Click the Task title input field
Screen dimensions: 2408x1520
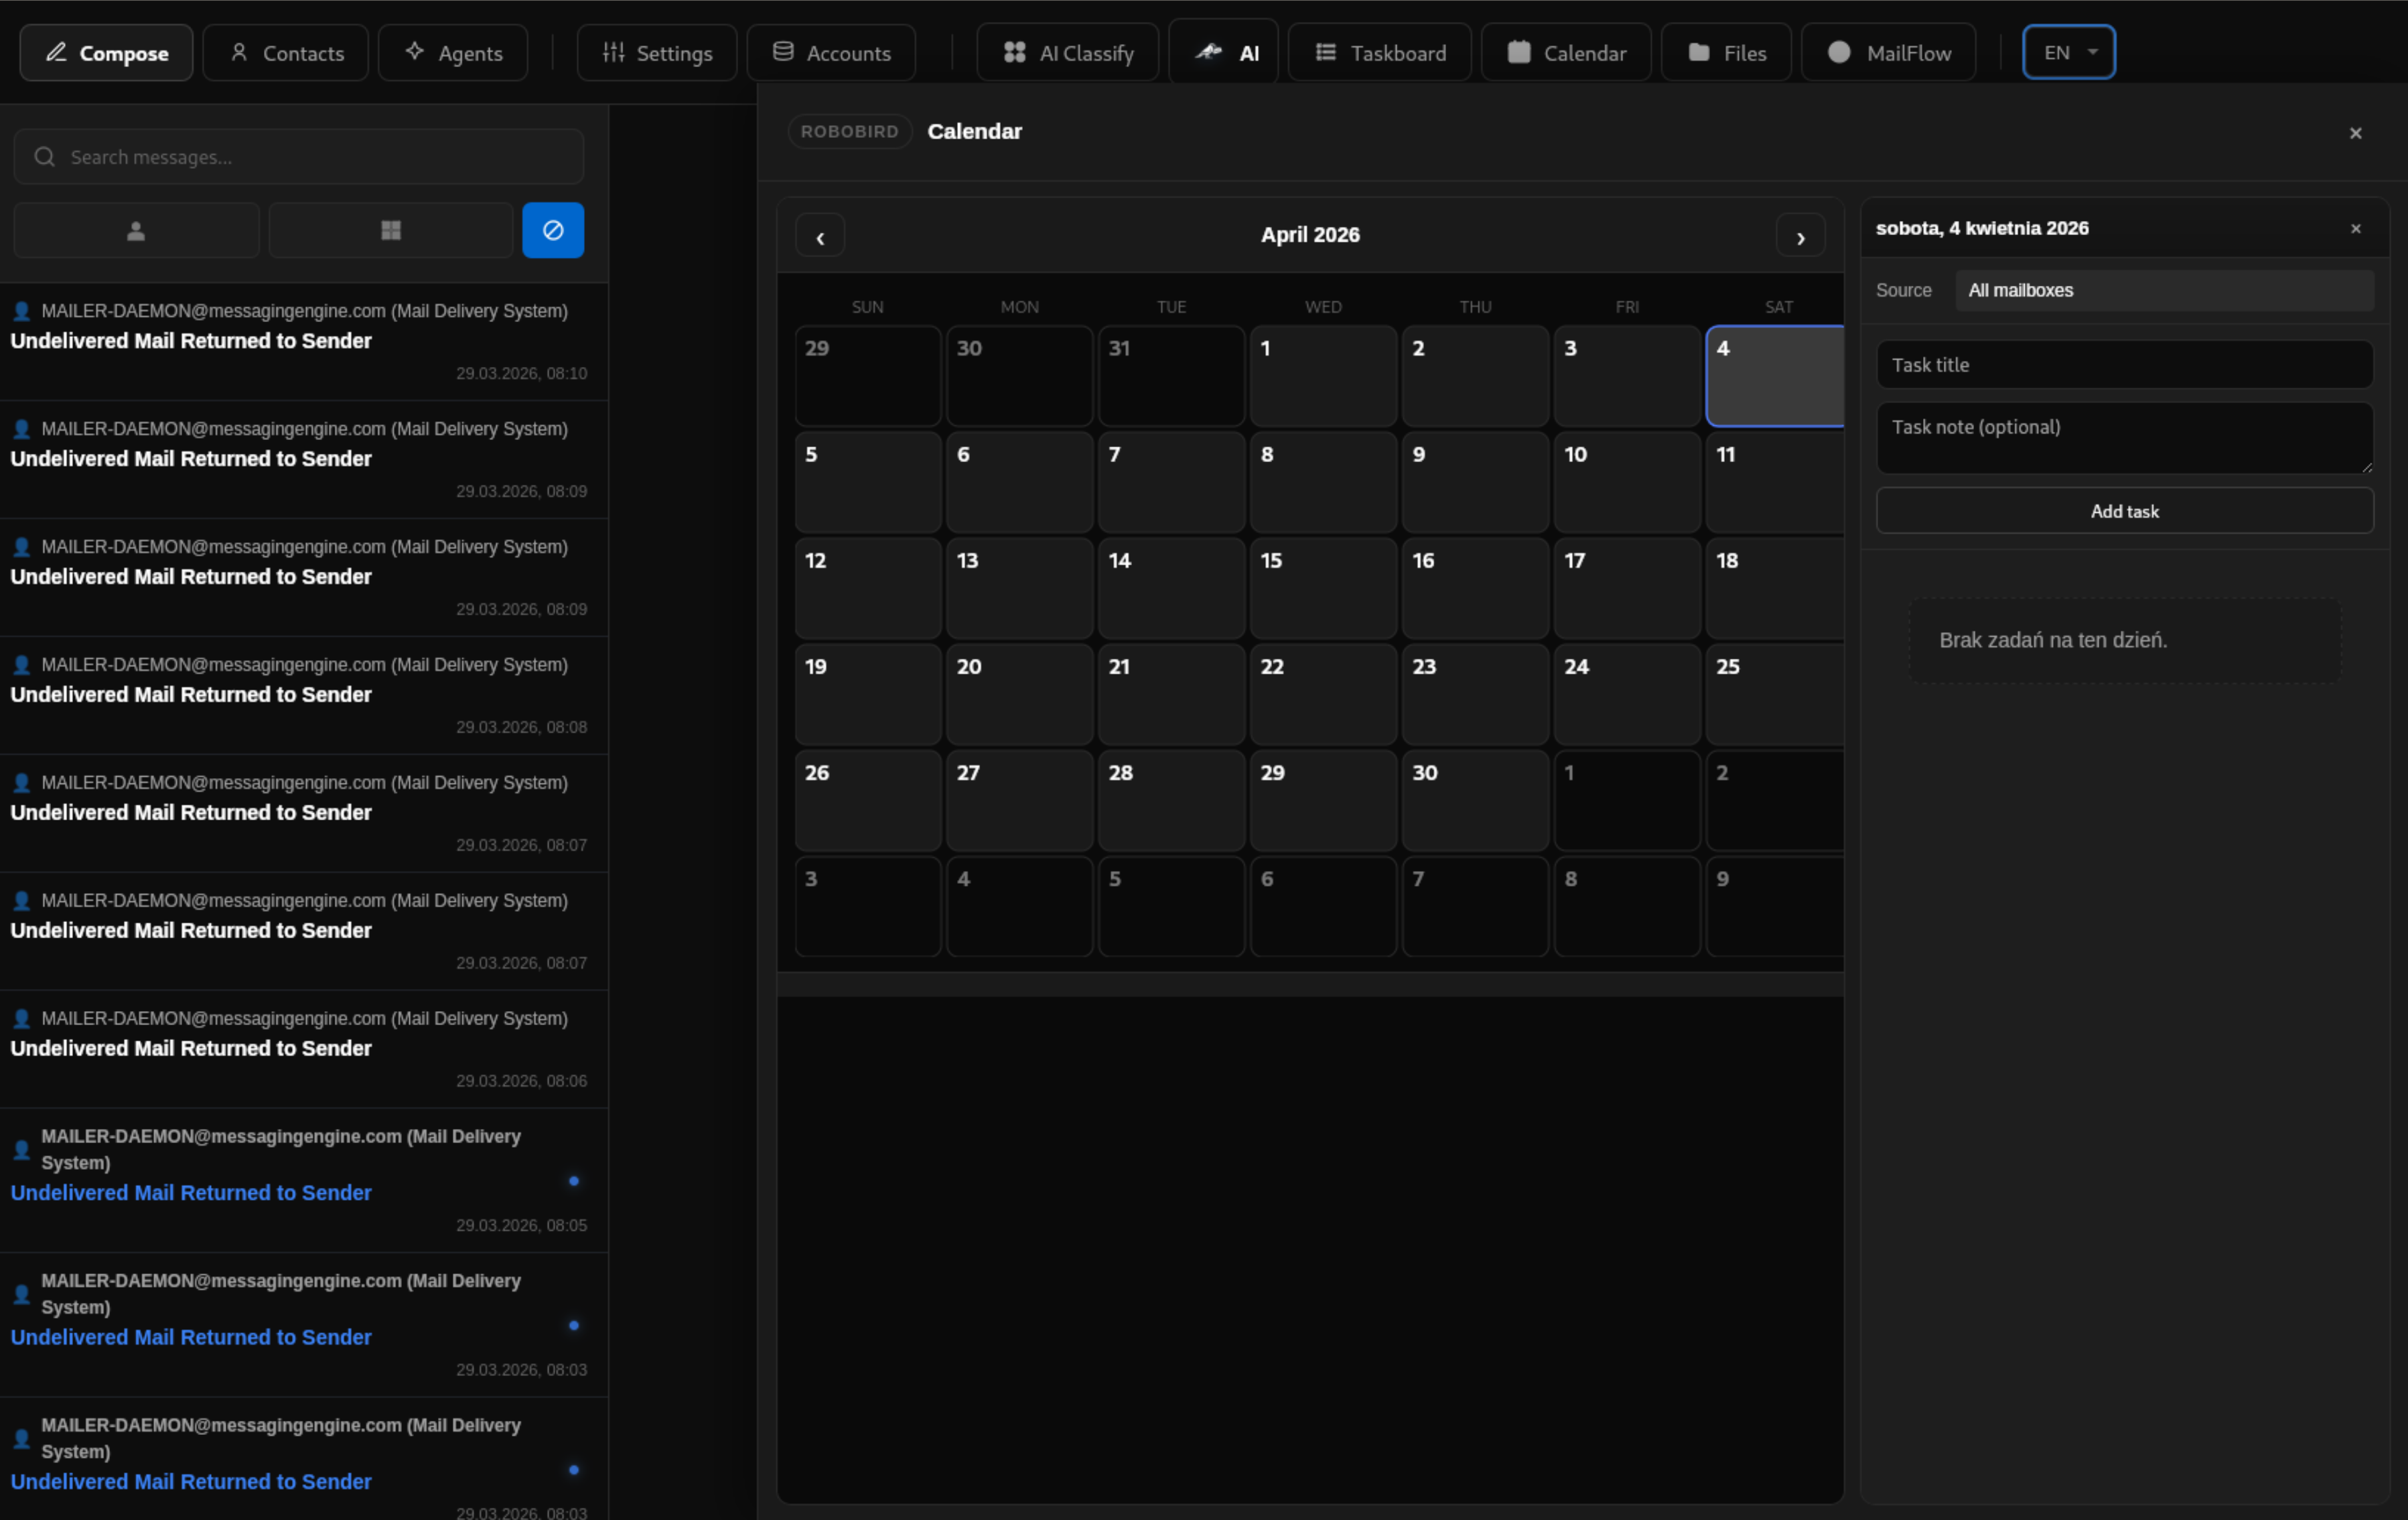point(2124,365)
